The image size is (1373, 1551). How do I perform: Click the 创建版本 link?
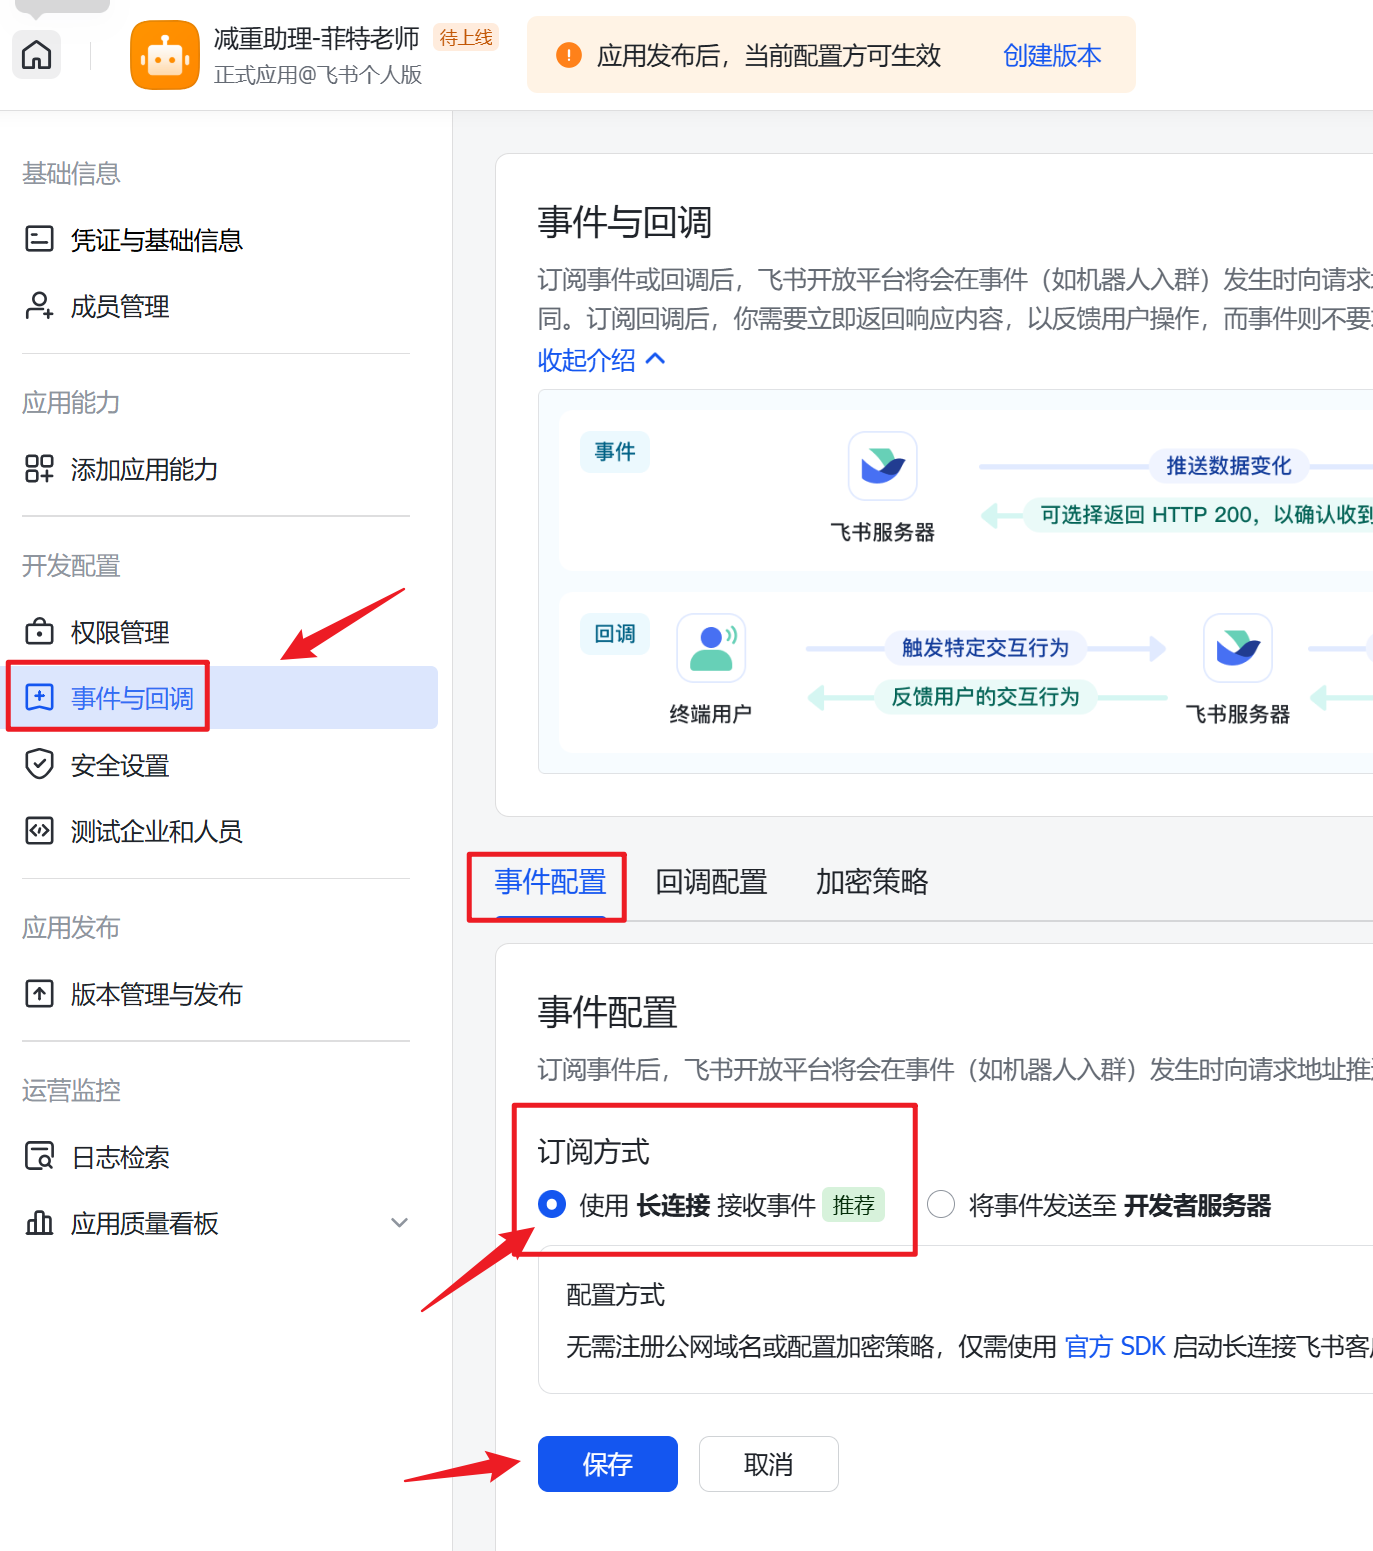click(x=1052, y=55)
